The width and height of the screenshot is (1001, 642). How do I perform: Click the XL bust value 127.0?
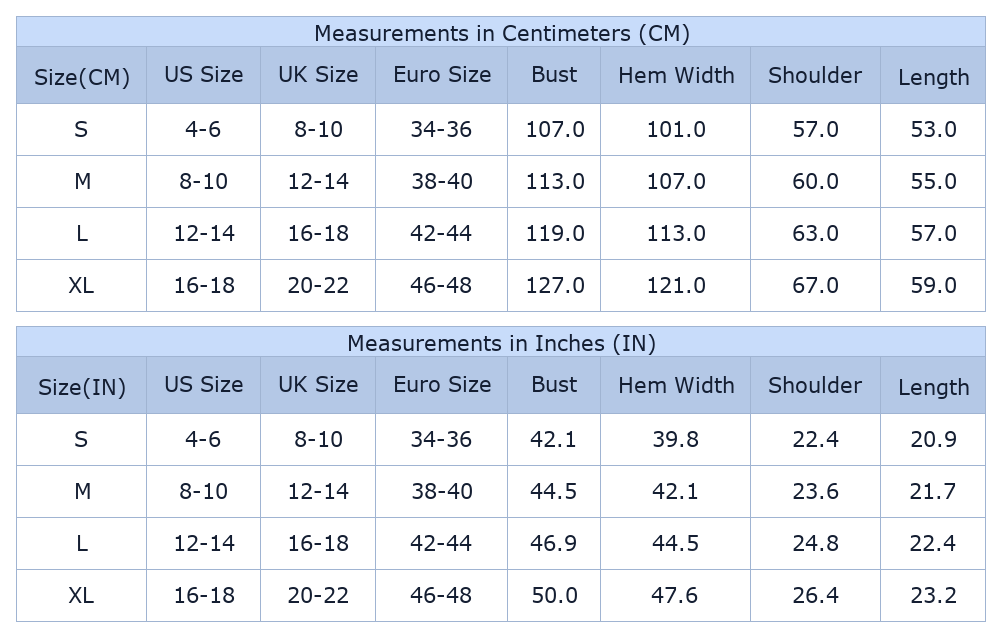[555, 285]
